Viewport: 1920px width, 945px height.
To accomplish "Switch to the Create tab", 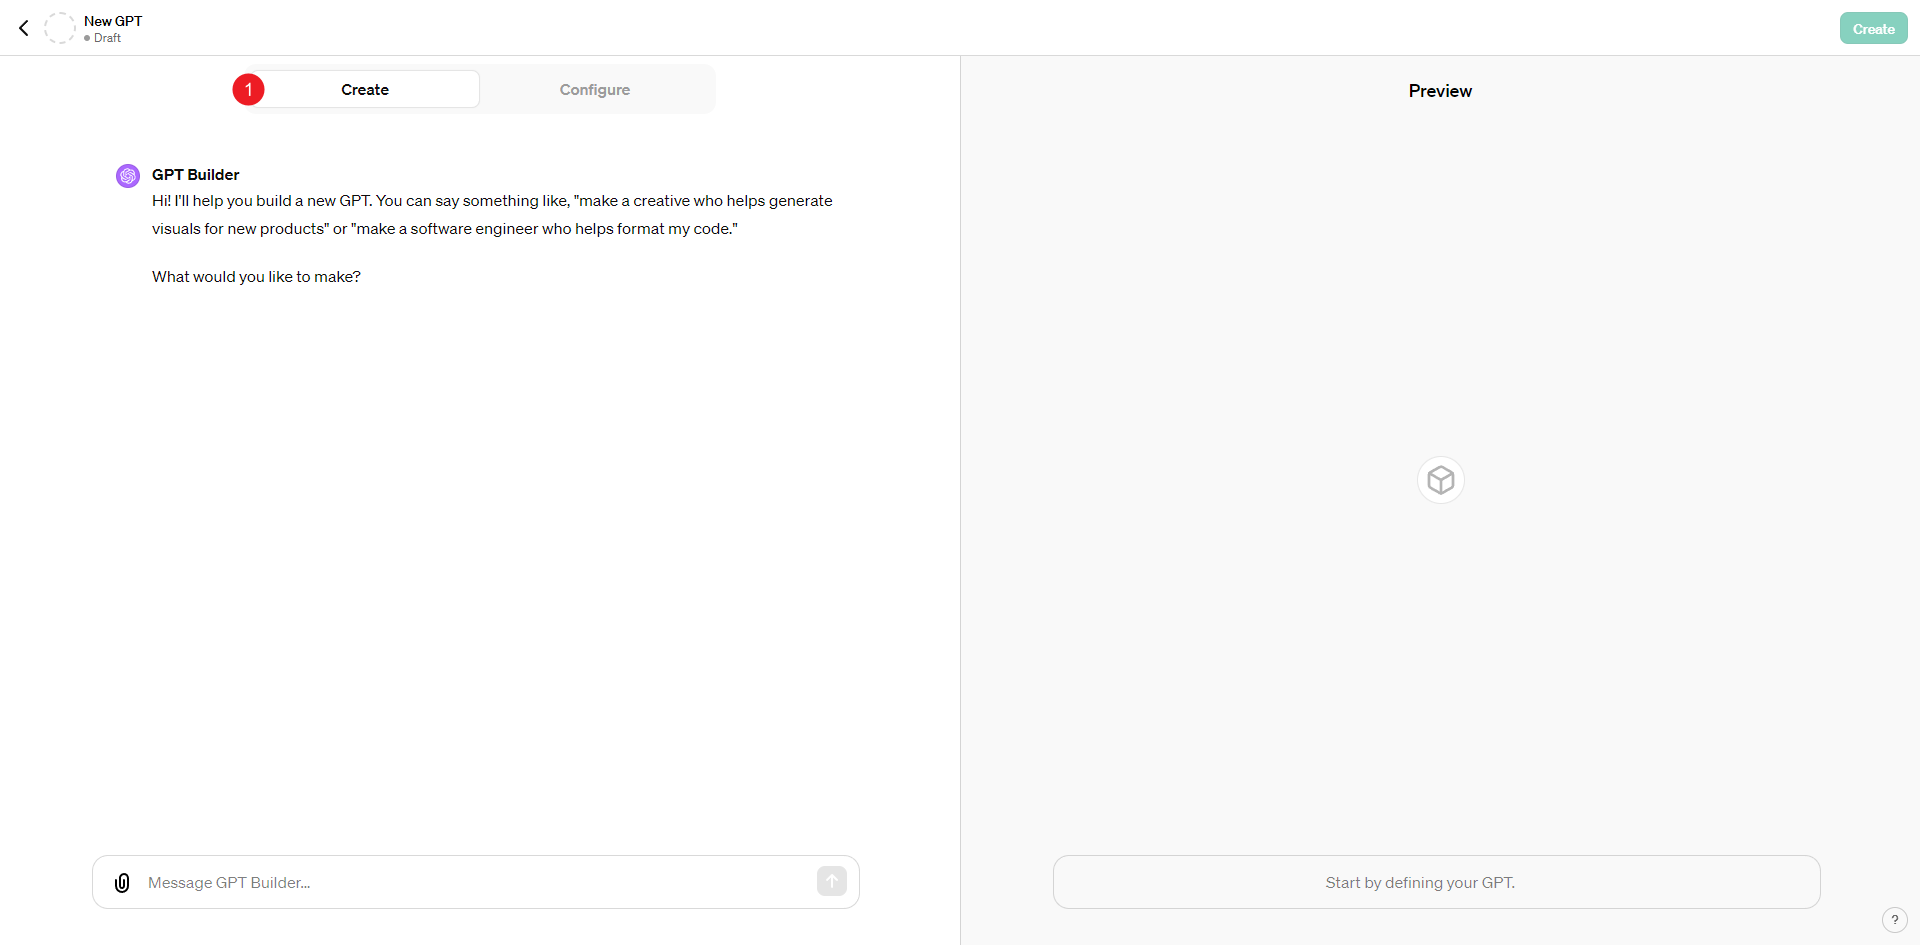I will point(365,90).
